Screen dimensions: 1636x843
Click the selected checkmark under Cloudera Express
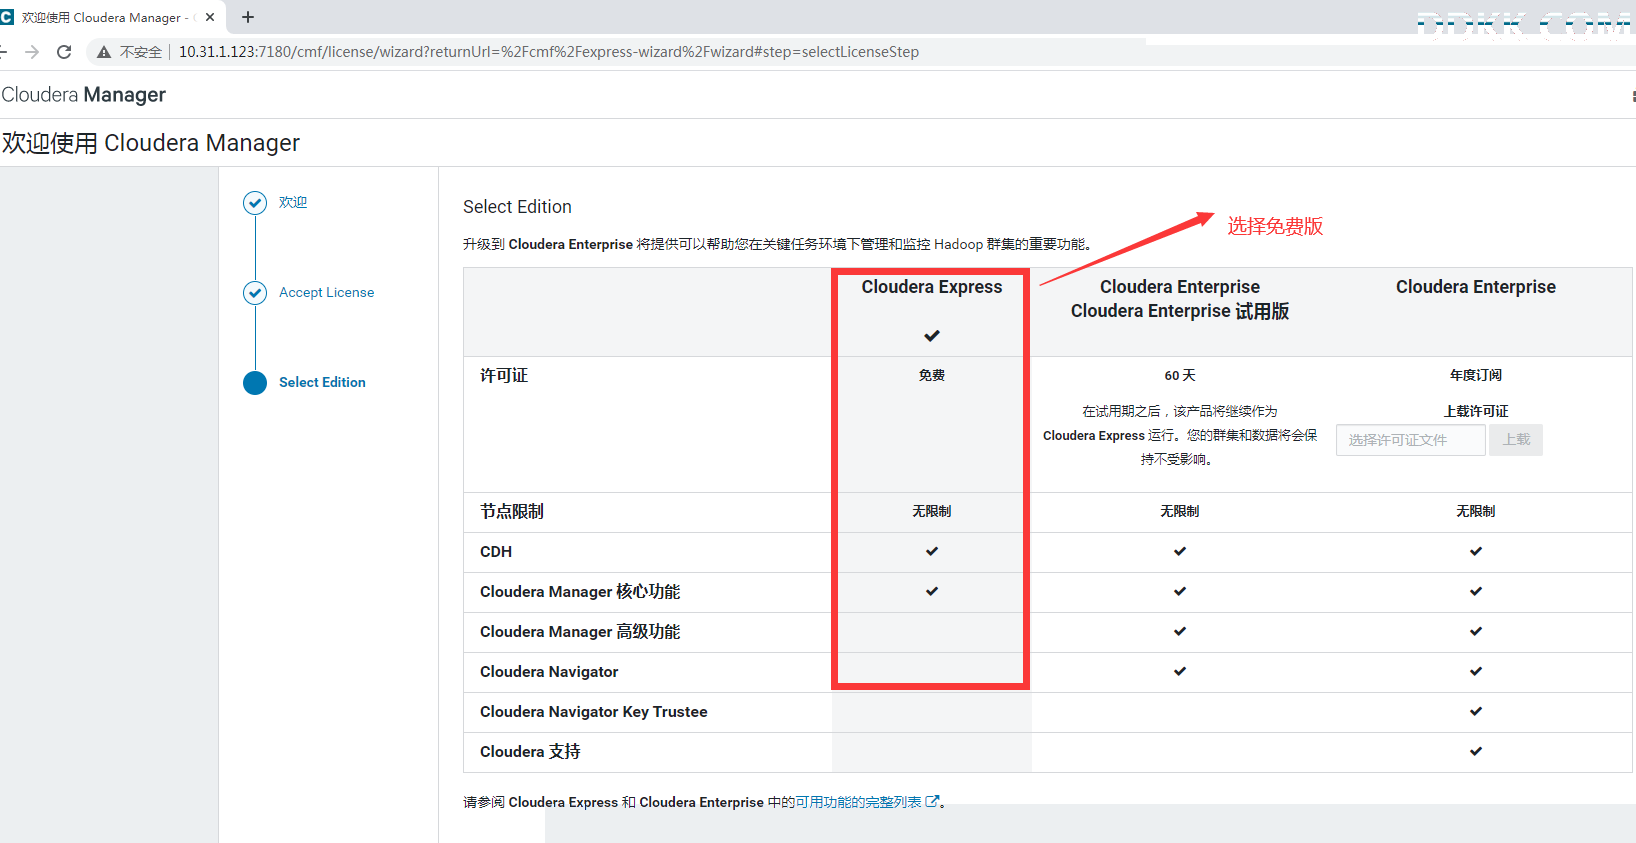pos(932,336)
